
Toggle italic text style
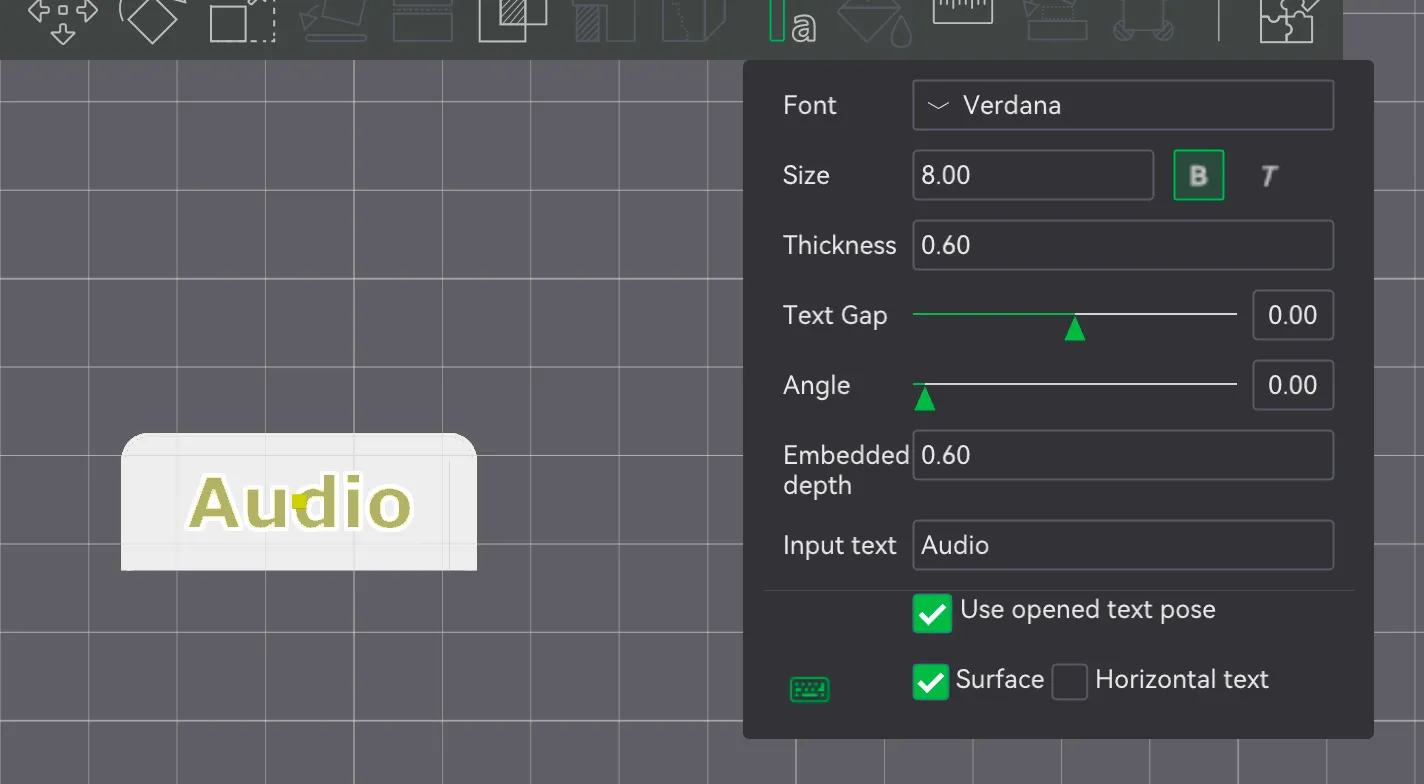pos(1268,176)
